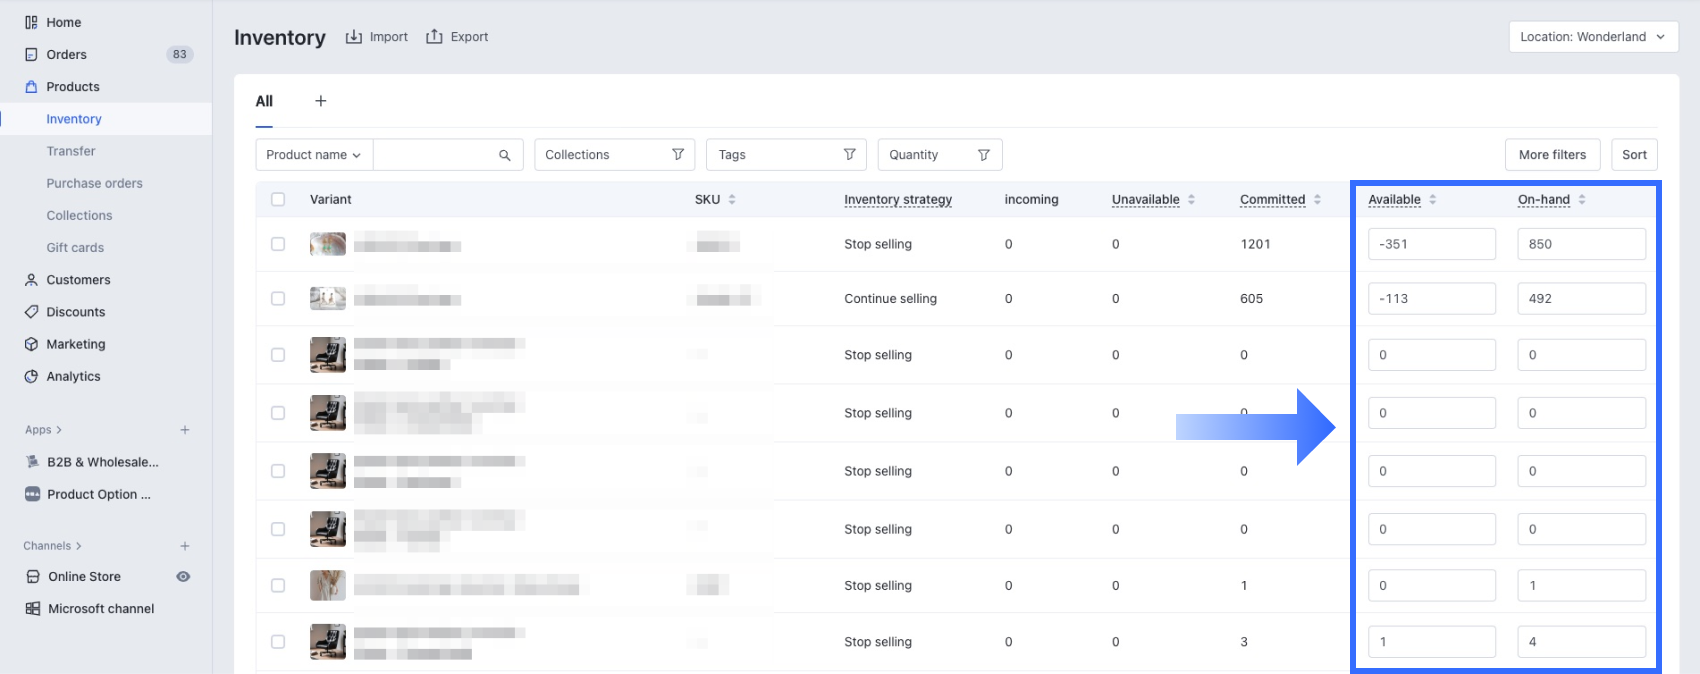Expand the Channels section chevron
Screen dimensions: 1700x674
[x=79, y=546]
